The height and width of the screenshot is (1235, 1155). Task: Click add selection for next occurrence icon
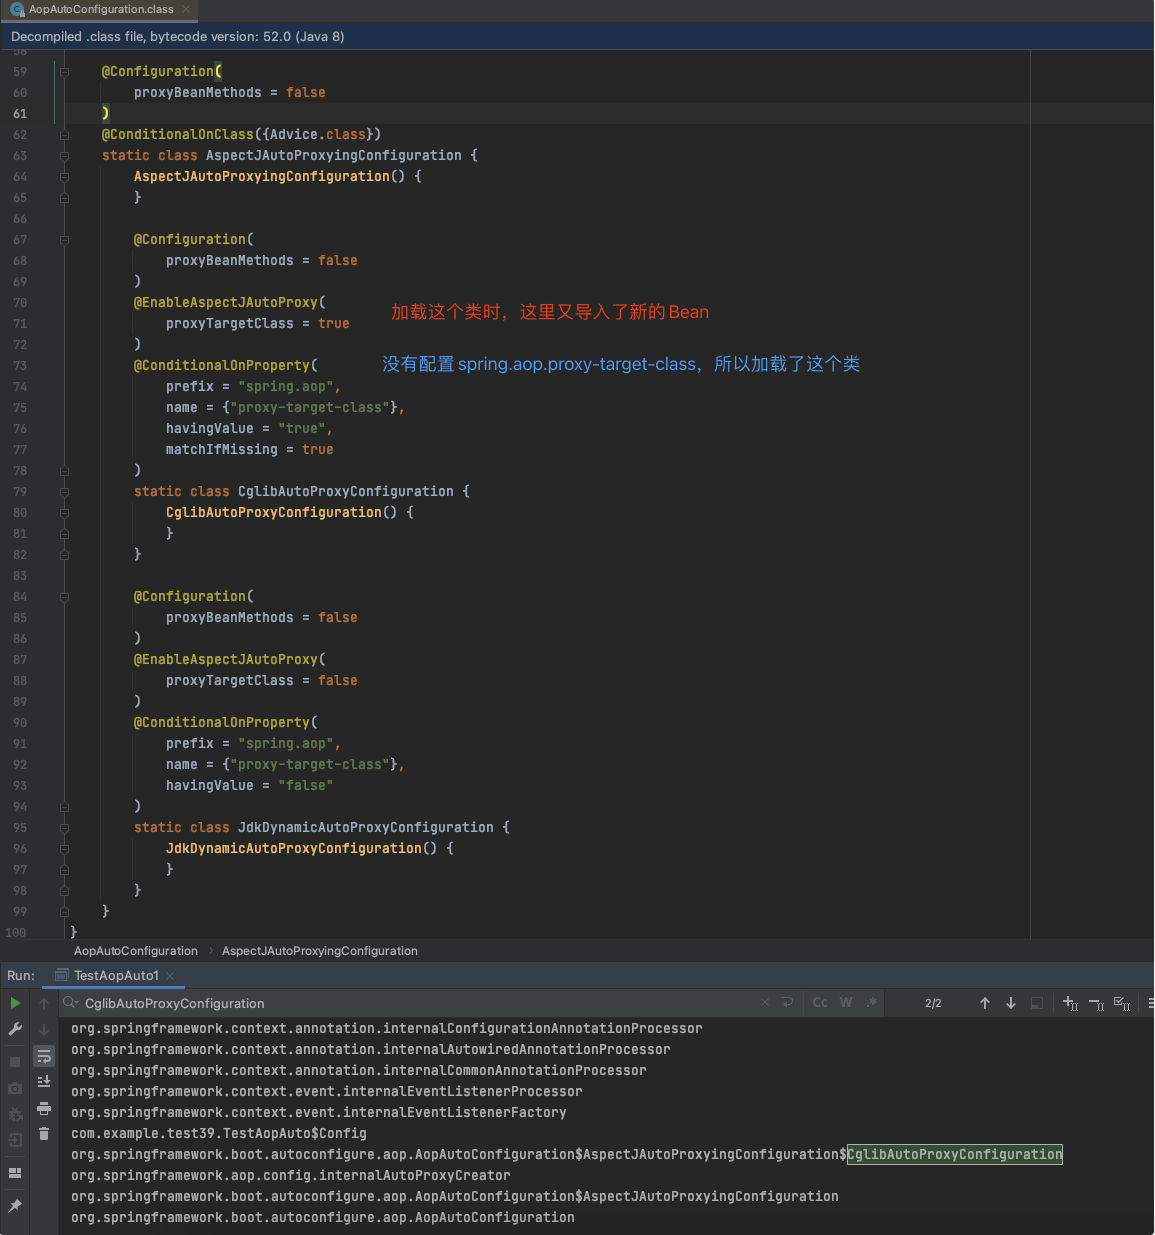click(x=1070, y=1003)
